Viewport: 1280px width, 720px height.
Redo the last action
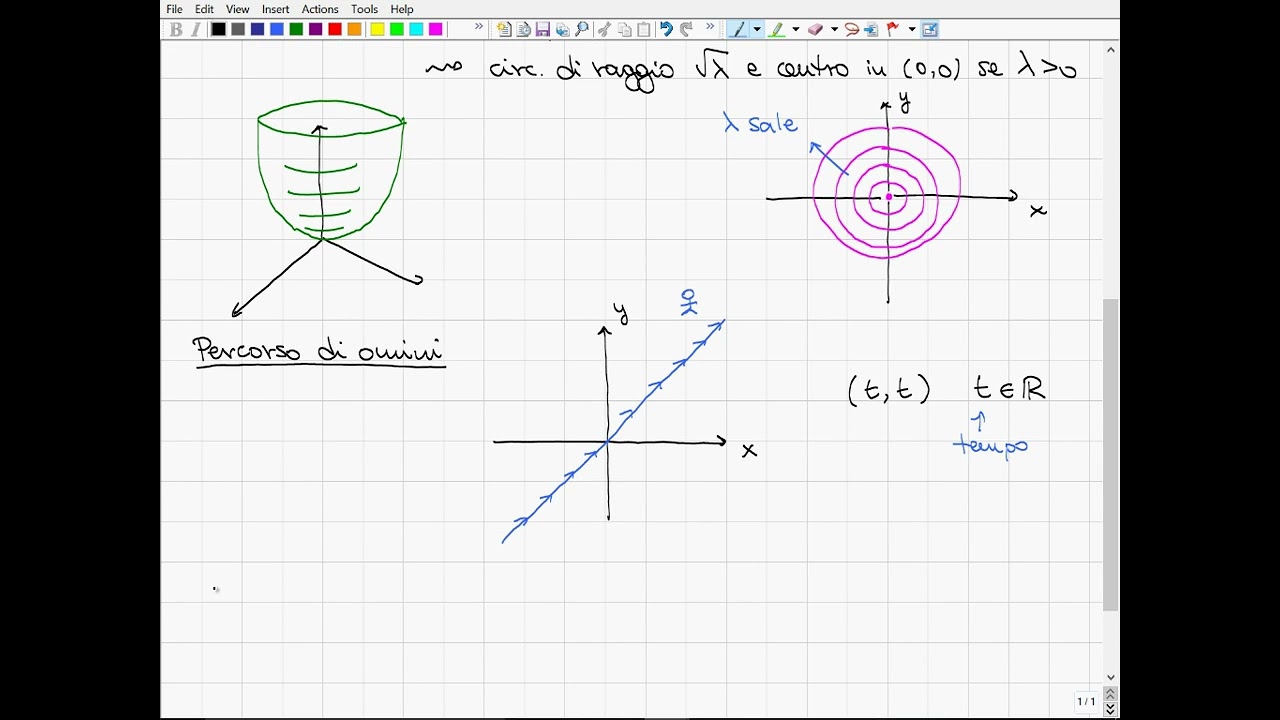[x=686, y=30]
